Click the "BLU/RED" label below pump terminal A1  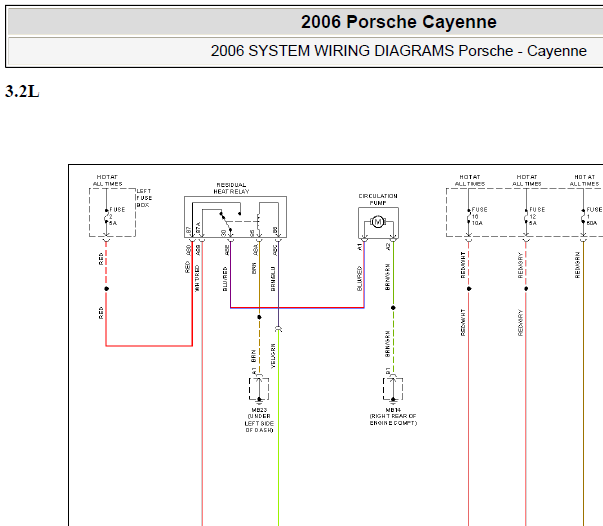pyautogui.click(x=360, y=278)
